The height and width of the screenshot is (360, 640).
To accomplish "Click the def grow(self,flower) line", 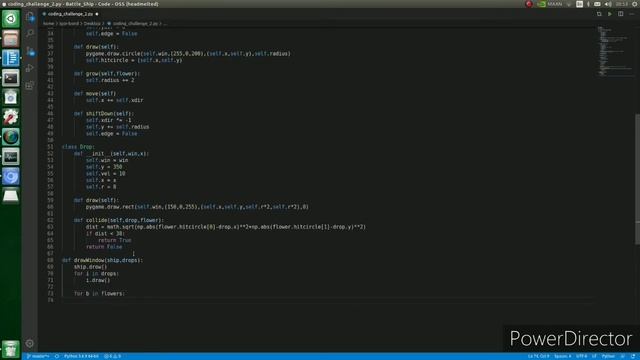I will point(107,73).
